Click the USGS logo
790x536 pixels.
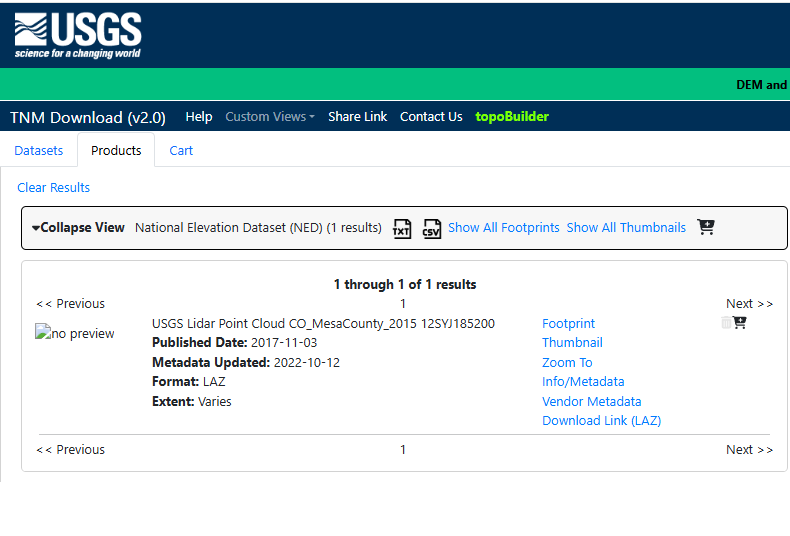tap(77, 35)
